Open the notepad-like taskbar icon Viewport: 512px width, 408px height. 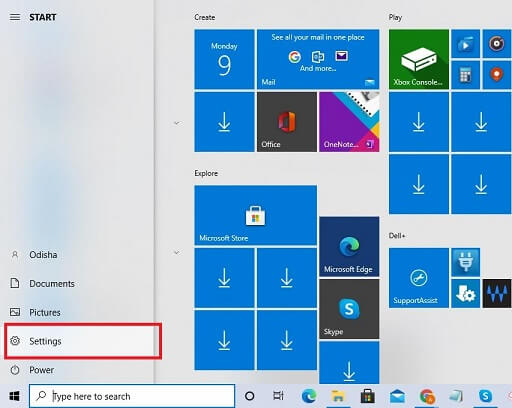click(456, 396)
